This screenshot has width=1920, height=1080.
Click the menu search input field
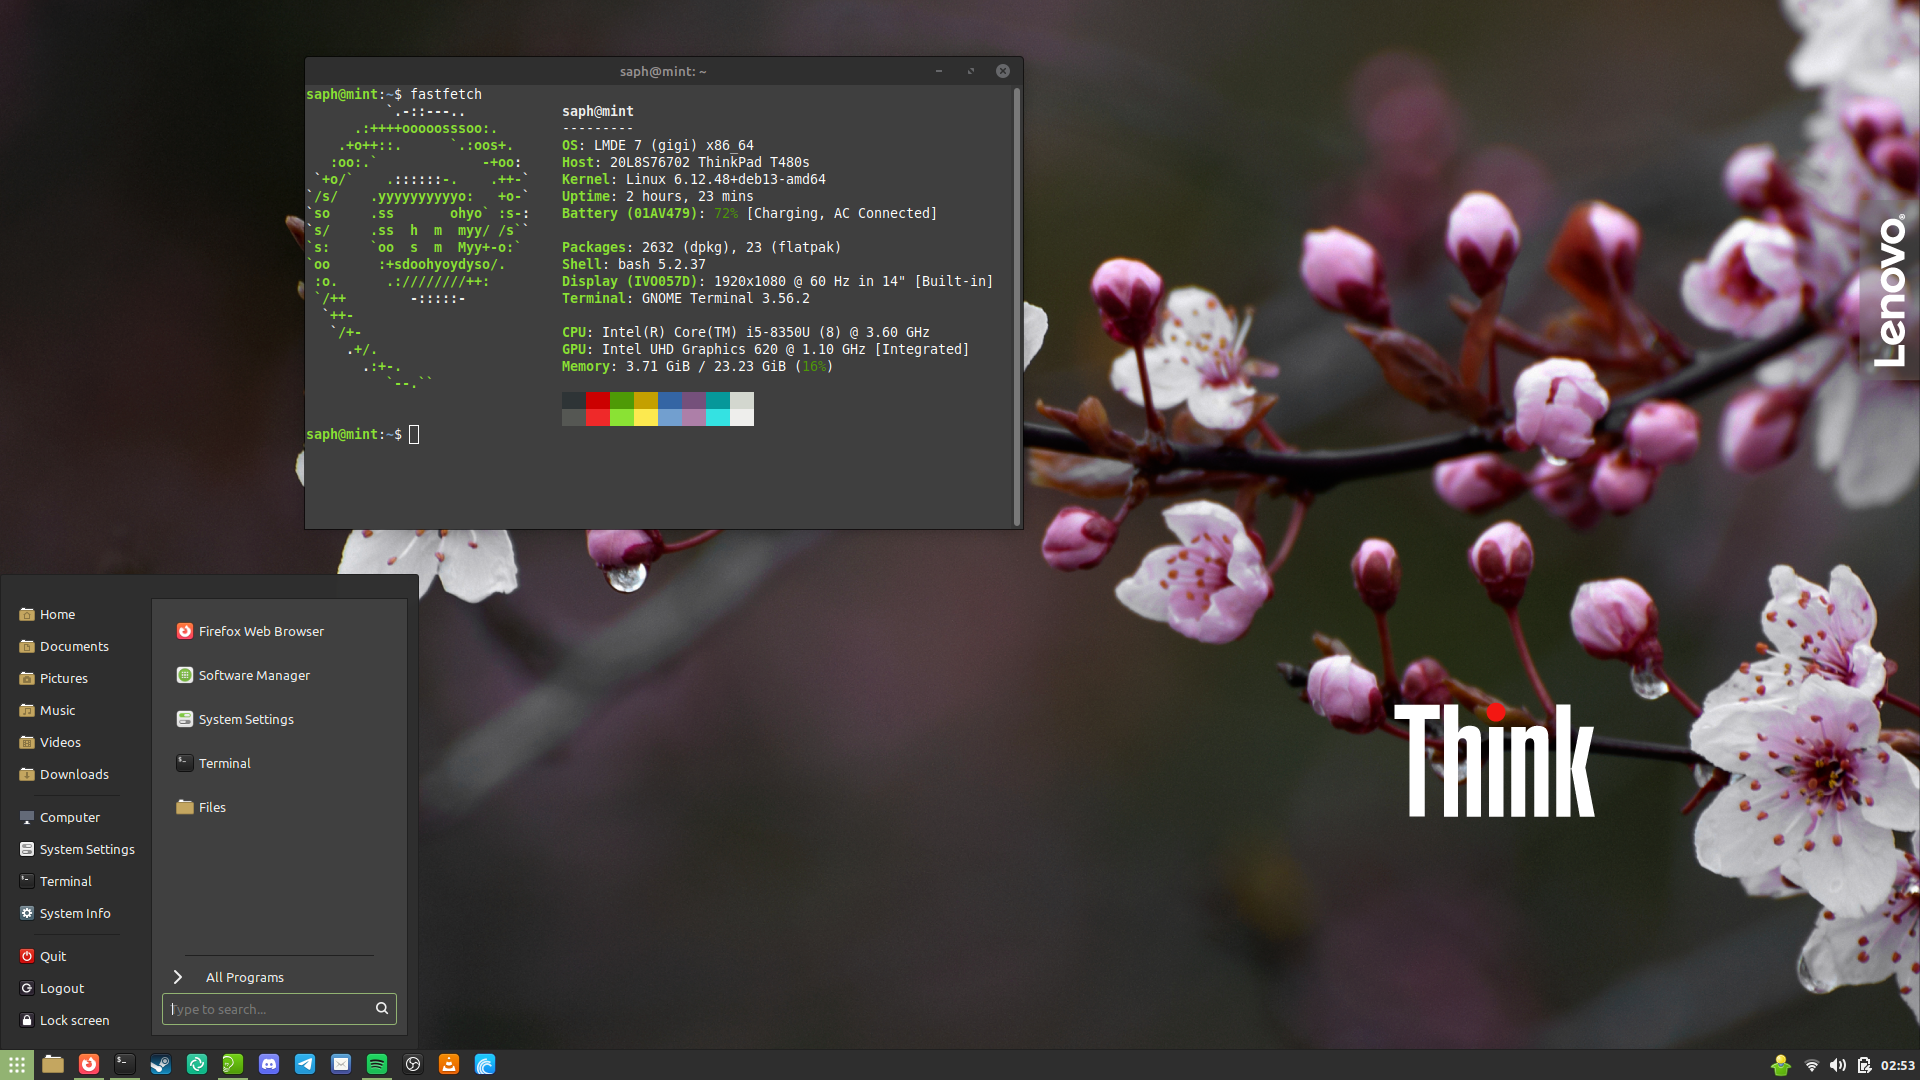[268, 1009]
